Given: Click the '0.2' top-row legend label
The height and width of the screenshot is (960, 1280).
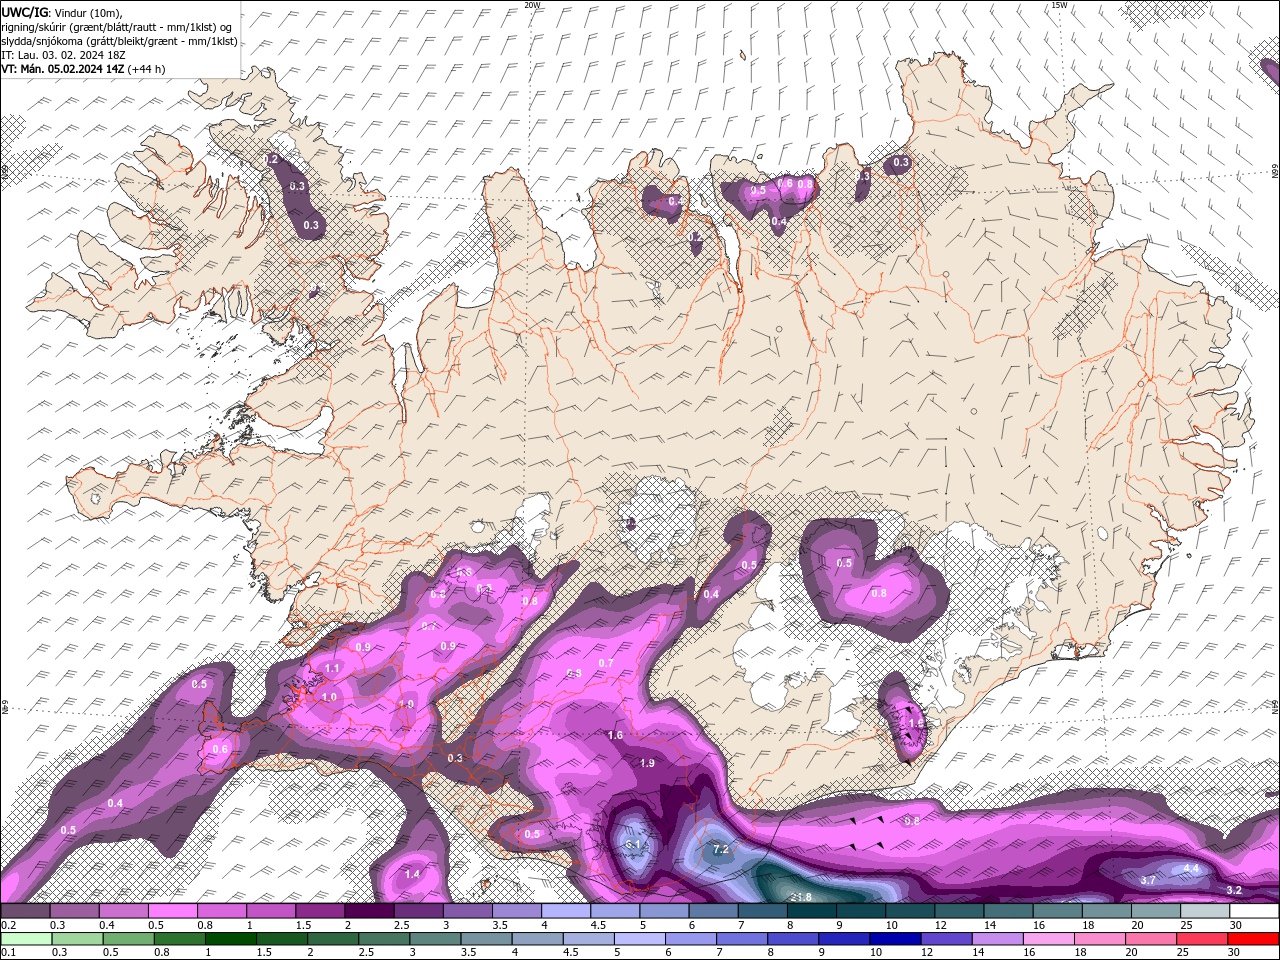Looking at the screenshot, I should click(8, 925).
